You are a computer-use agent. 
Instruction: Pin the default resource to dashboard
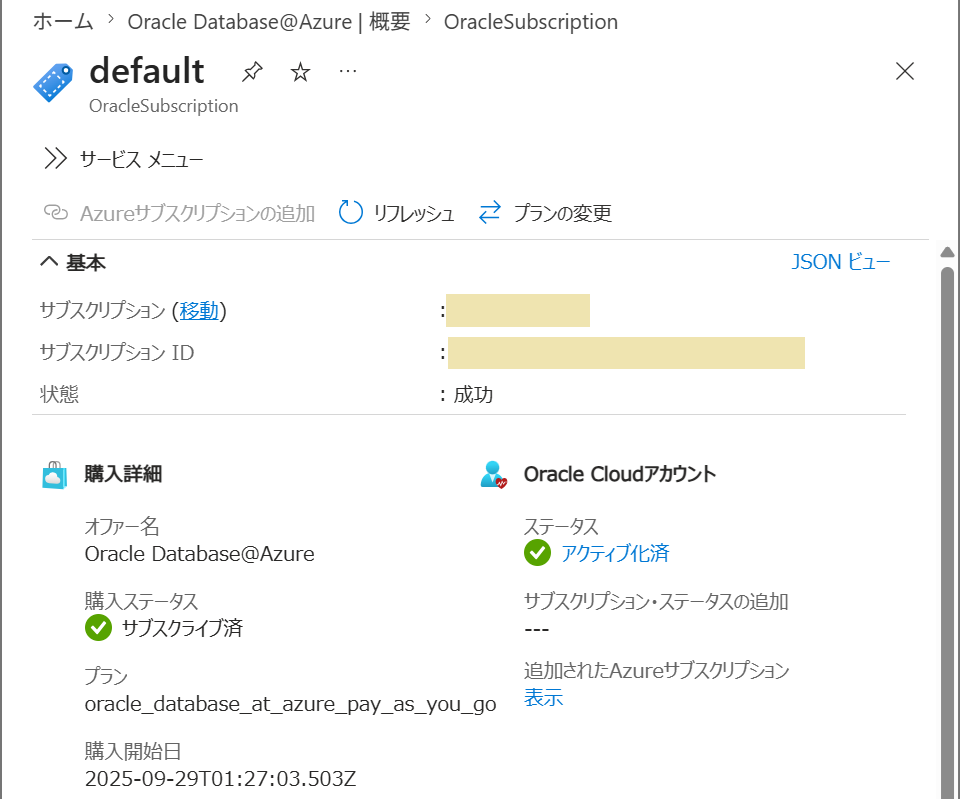[x=252, y=72]
